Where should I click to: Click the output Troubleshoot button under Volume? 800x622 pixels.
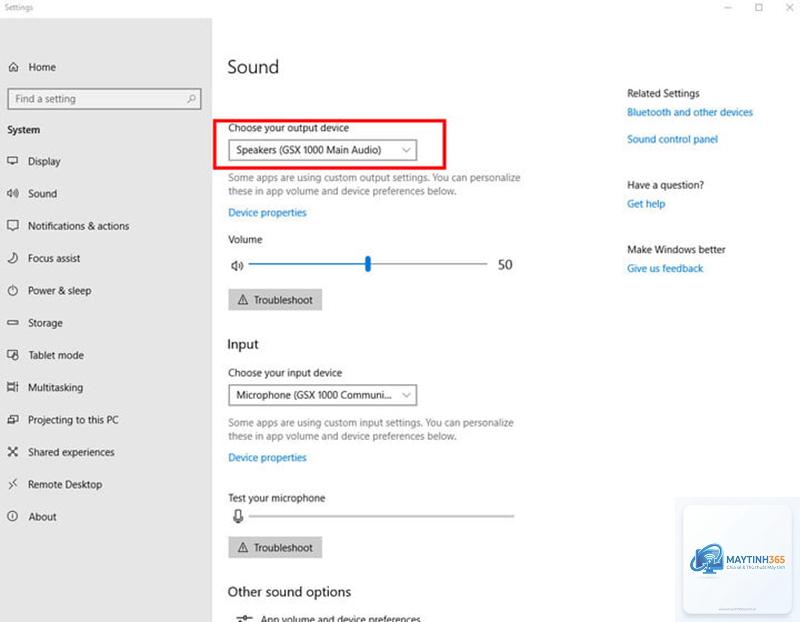pos(275,300)
